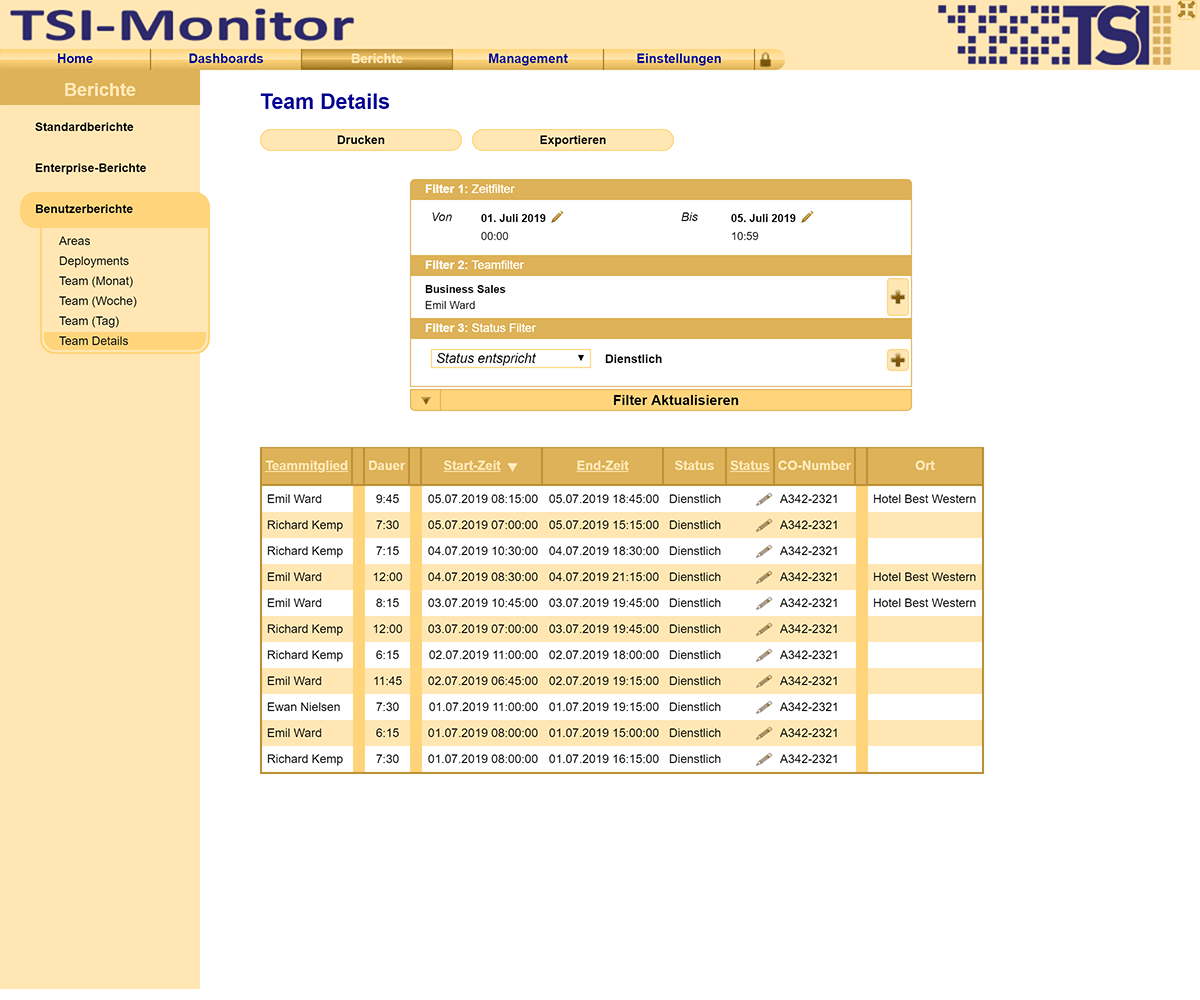Image resolution: width=1200 pixels, height=1000 pixels.
Task: Edit status of Emil Ward 02.07.2019 06:45:00 row
Action: (x=764, y=681)
